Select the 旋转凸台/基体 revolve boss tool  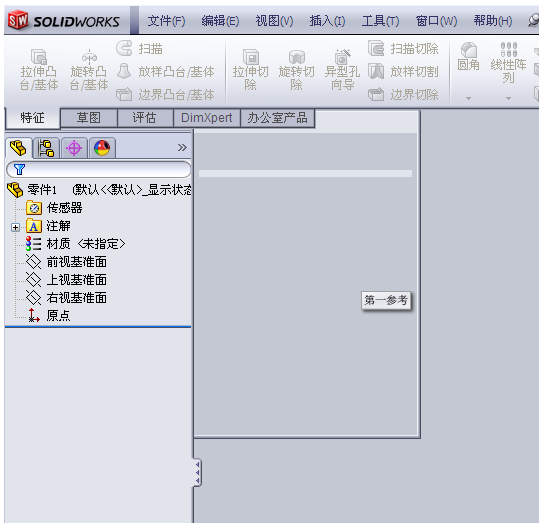89,70
